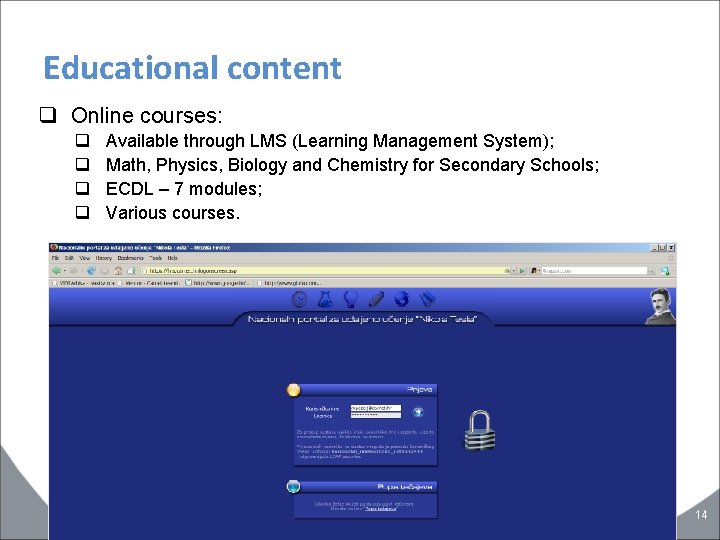Click the Stop loading icon in toolbar
Viewport: 720px width, 540px height.
click(x=105, y=271)
